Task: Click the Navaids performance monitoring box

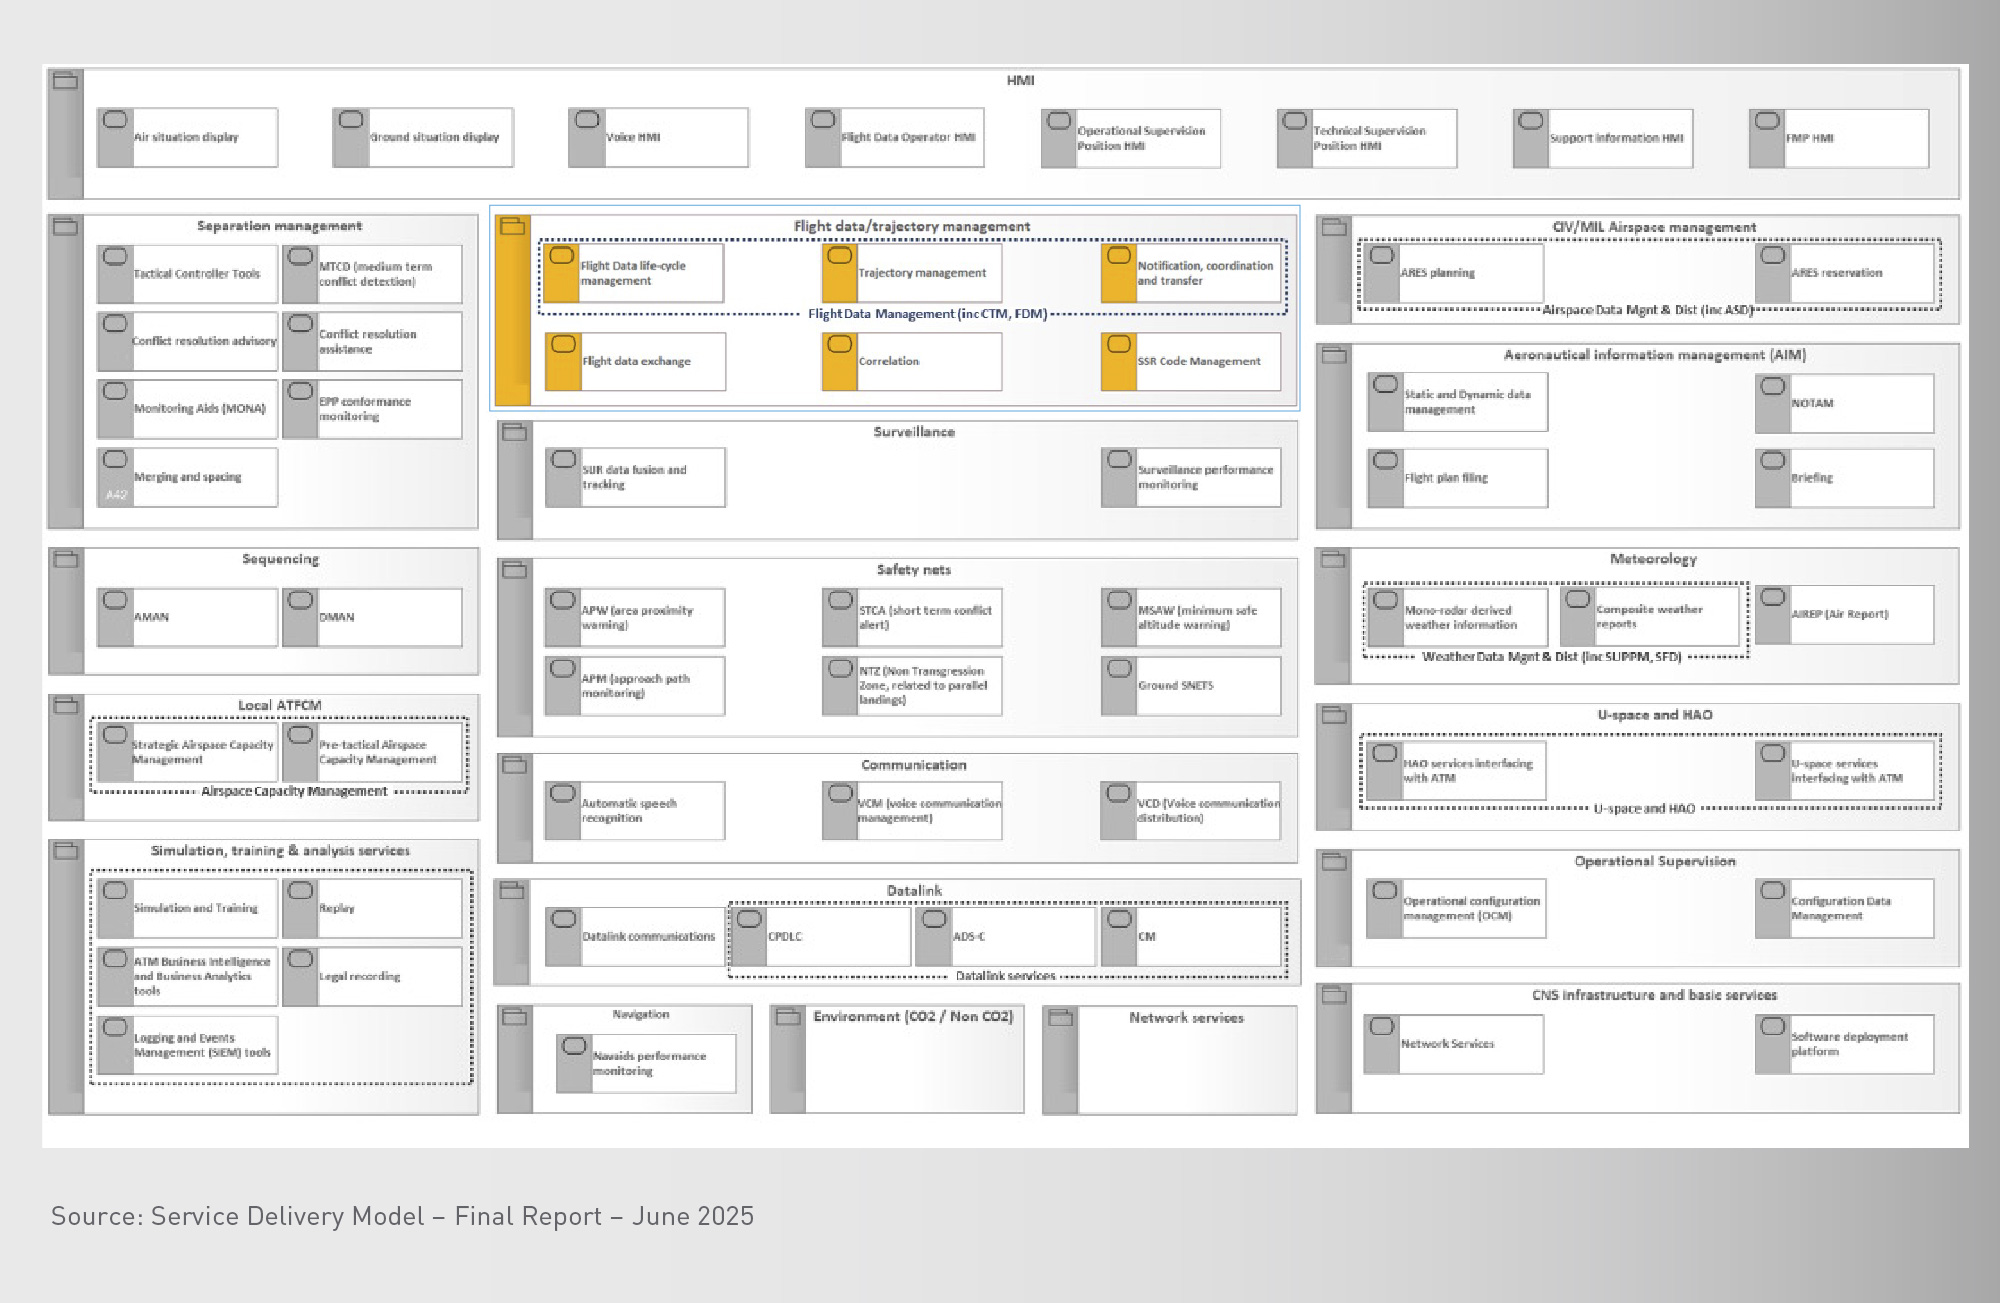Action: [x=646, y=1063]
